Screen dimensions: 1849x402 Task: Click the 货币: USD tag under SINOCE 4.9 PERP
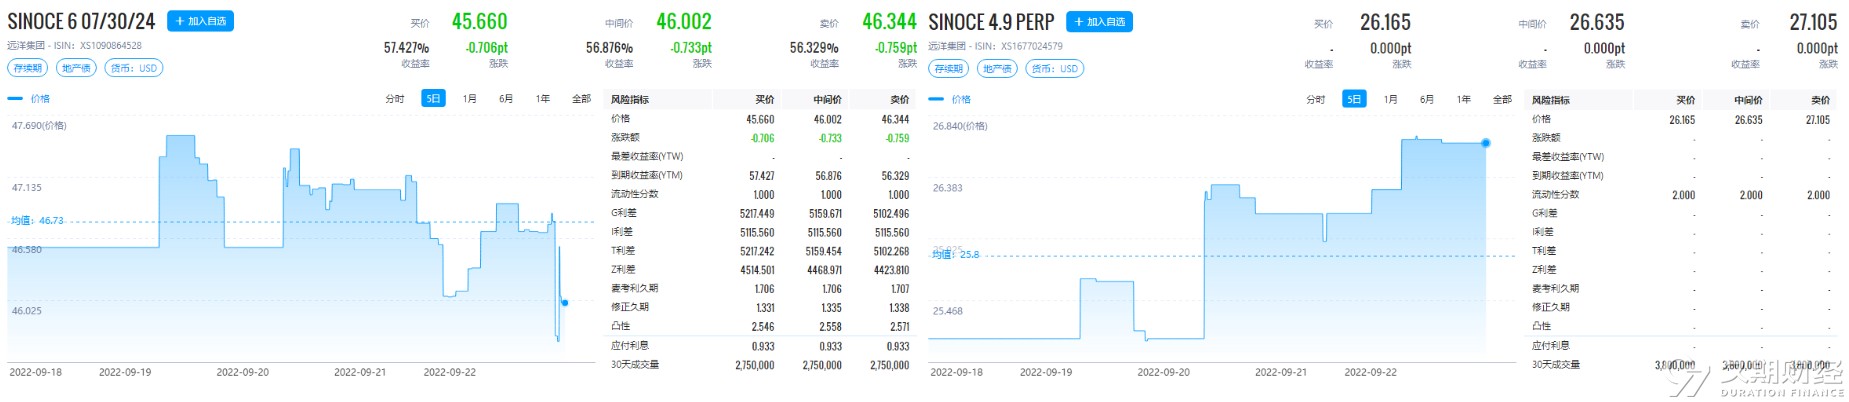tap(1055, 69)
